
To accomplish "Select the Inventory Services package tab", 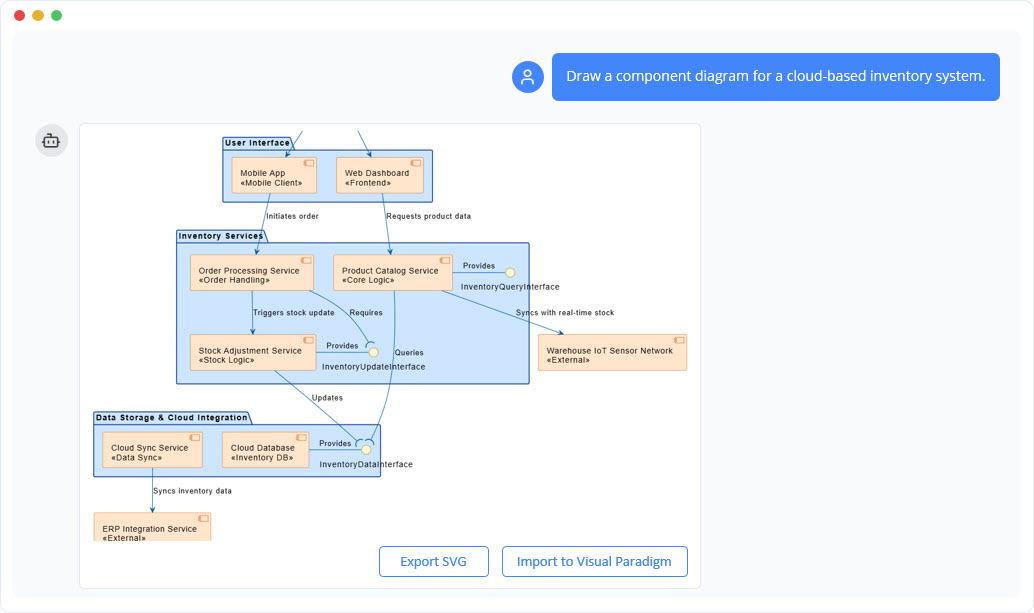I will [222, 235].
